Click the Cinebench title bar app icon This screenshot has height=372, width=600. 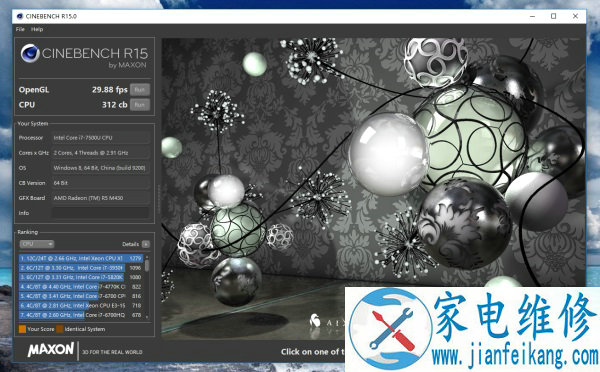pyautogui.click(x=20, y=16)
